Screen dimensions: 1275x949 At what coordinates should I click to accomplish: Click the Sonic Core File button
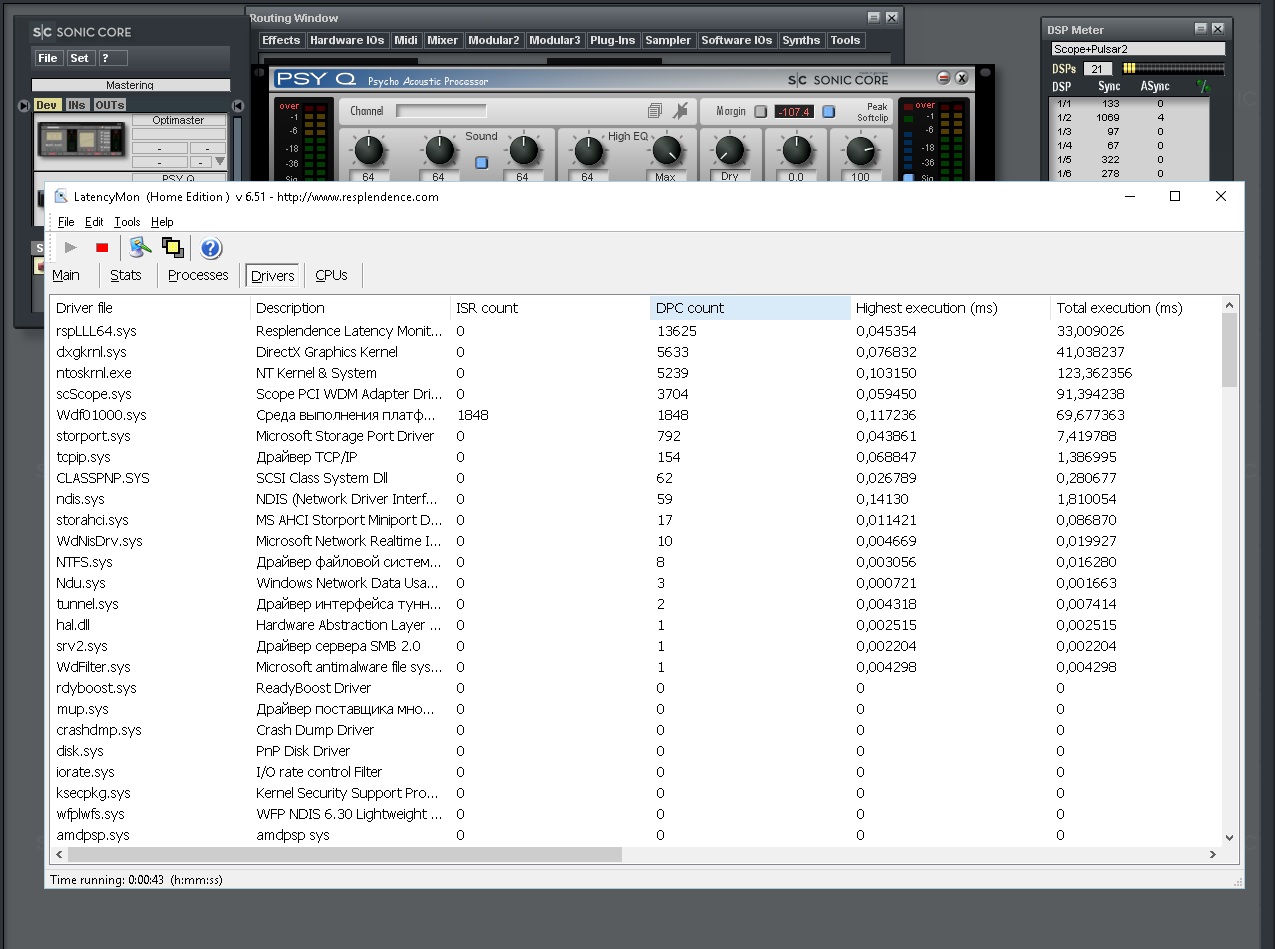coord(48,58)
